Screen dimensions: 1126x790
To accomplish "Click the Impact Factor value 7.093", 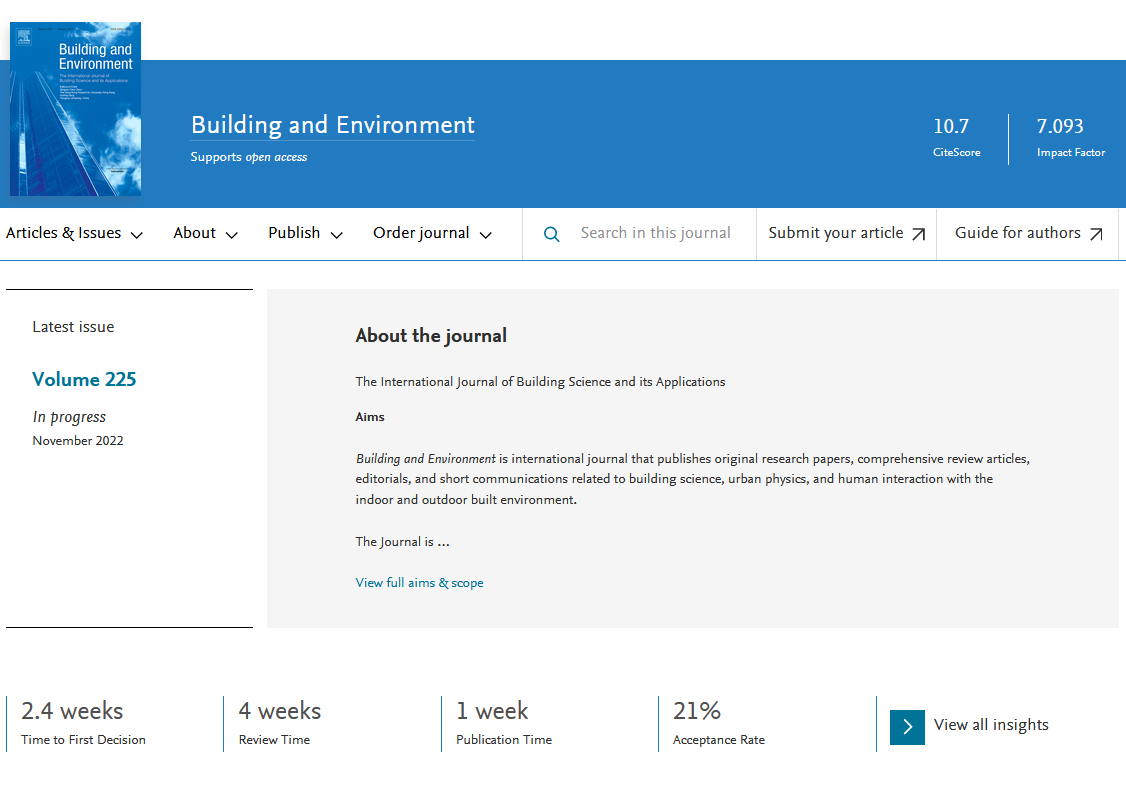I will click(1059, 127).
